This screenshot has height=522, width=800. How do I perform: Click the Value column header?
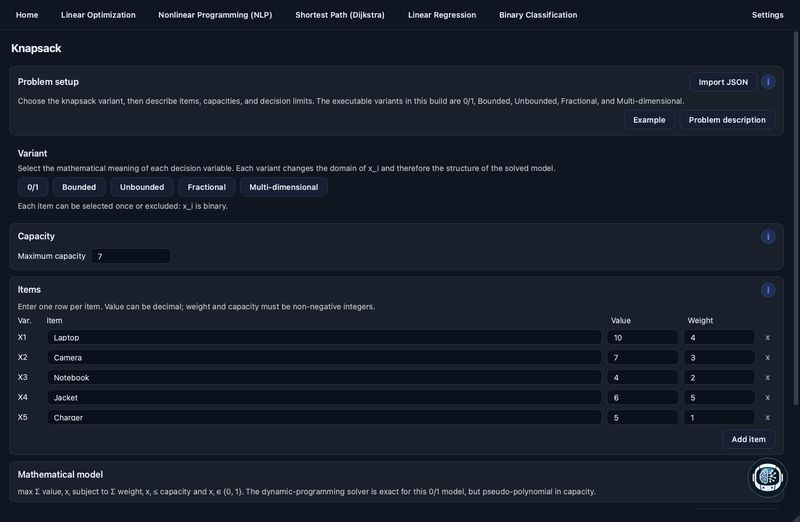coord(621,320)
